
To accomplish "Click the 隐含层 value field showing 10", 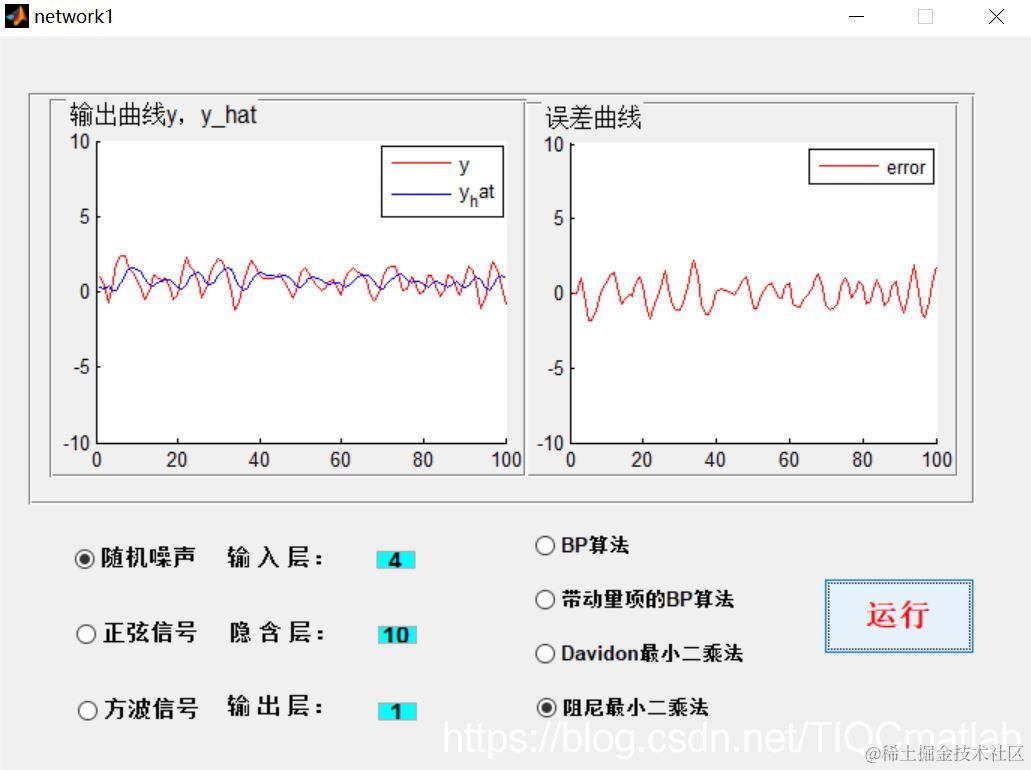I will [396, 635].
